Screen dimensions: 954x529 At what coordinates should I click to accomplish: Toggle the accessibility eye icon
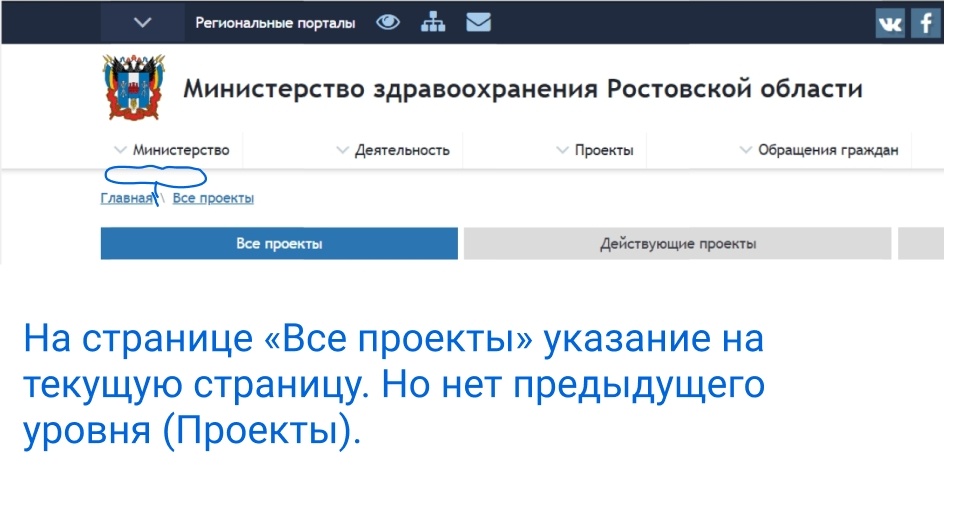[x=388, y=22]
